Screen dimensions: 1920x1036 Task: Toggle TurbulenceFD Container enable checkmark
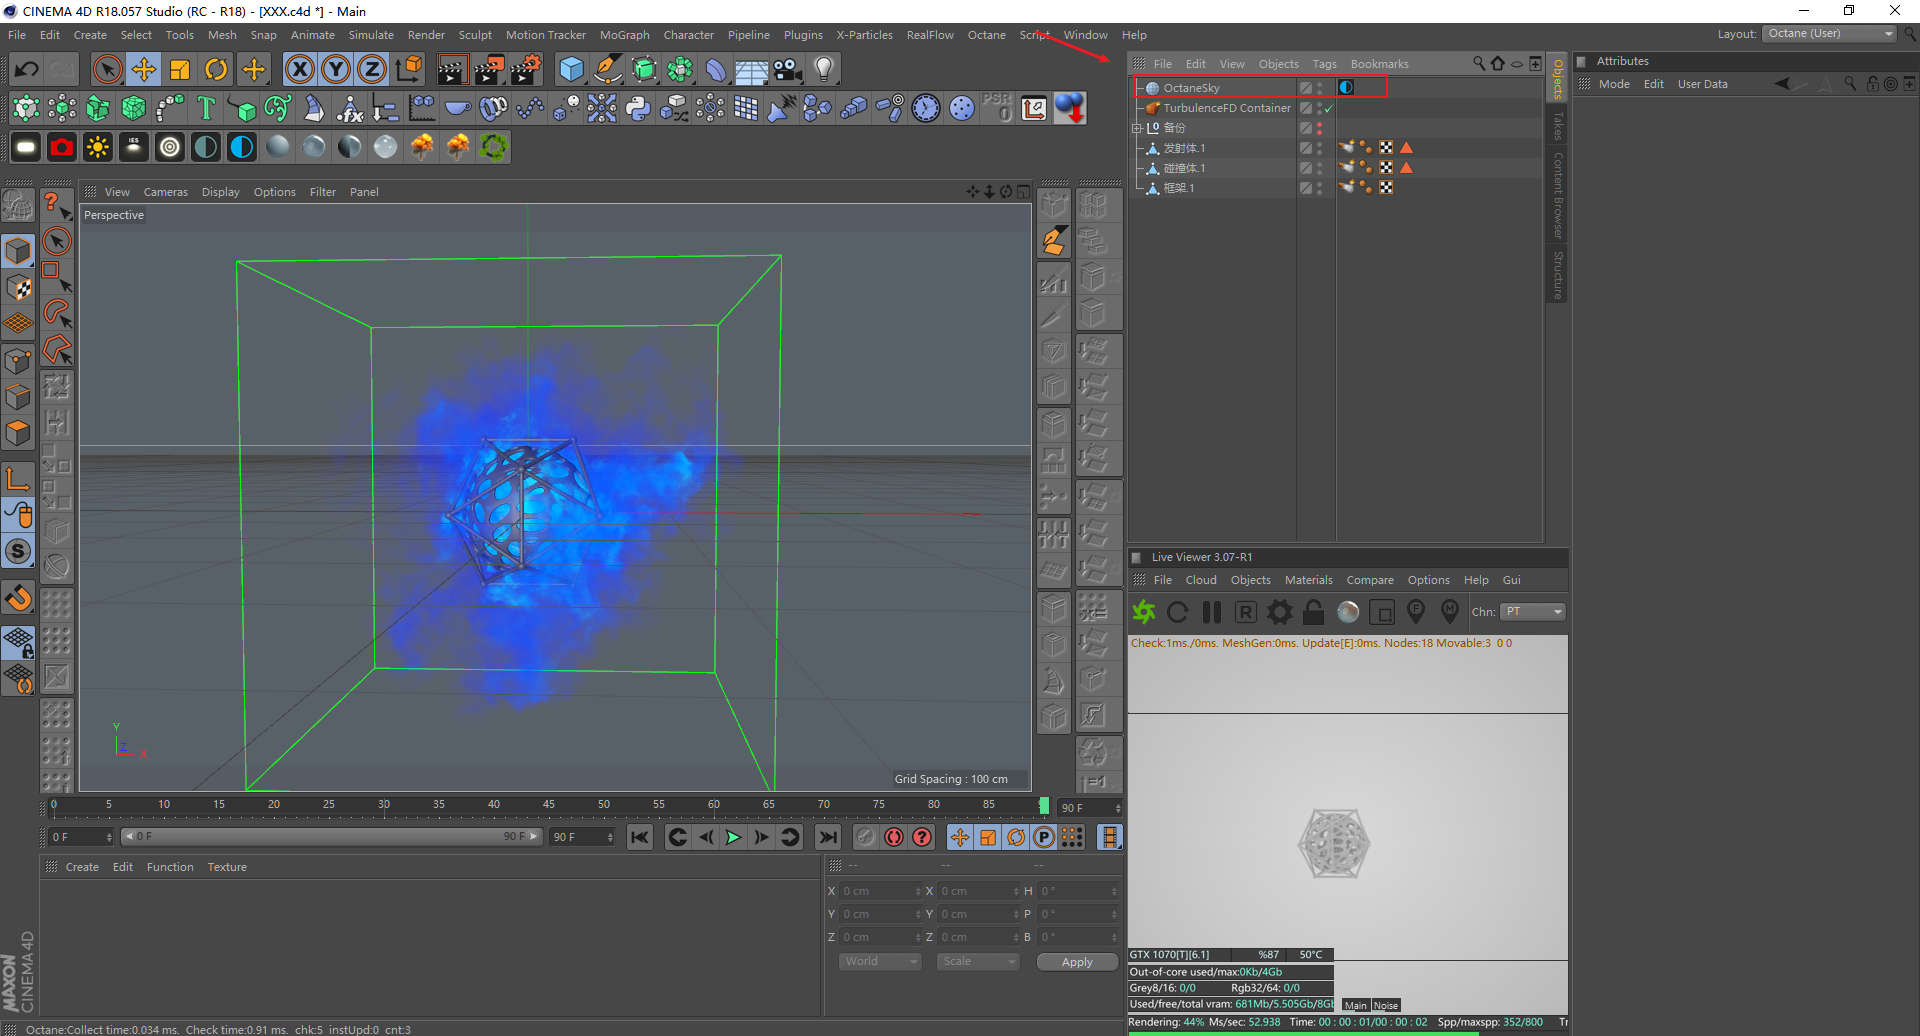1329,108
